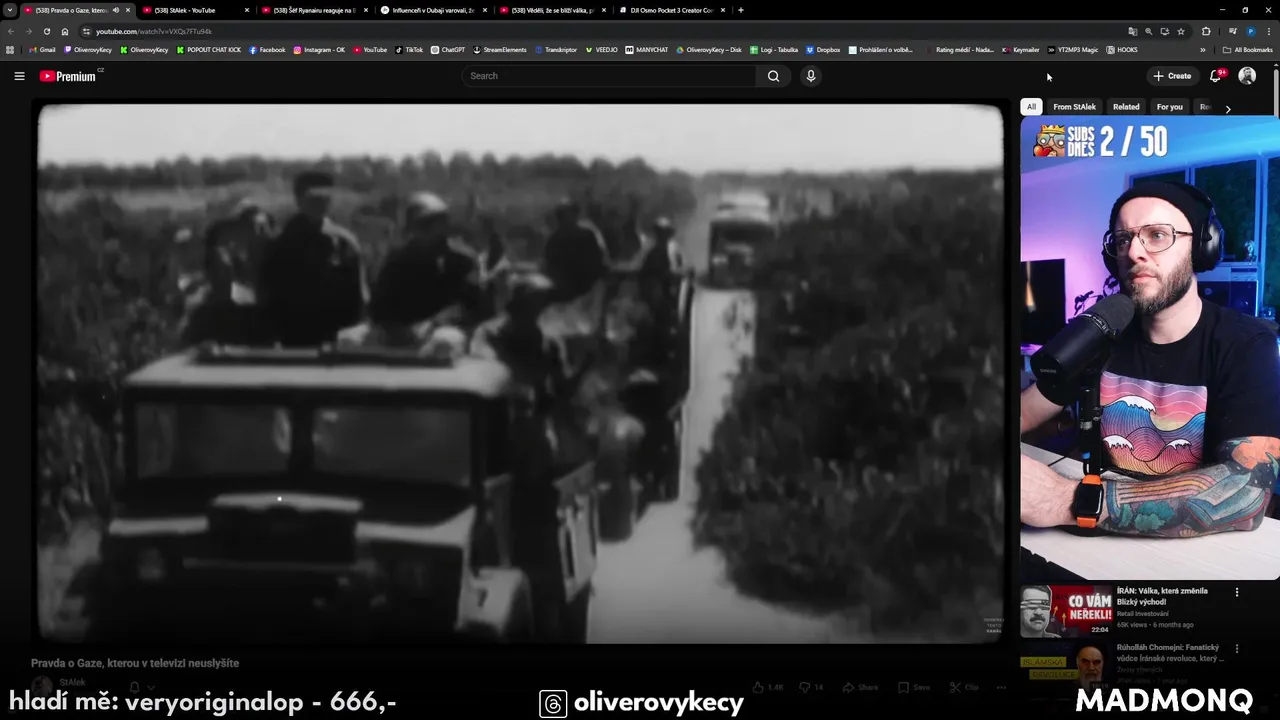Screen dimensions: 1280x720
Task: Go forward in browser history
Action: (28, 31)
